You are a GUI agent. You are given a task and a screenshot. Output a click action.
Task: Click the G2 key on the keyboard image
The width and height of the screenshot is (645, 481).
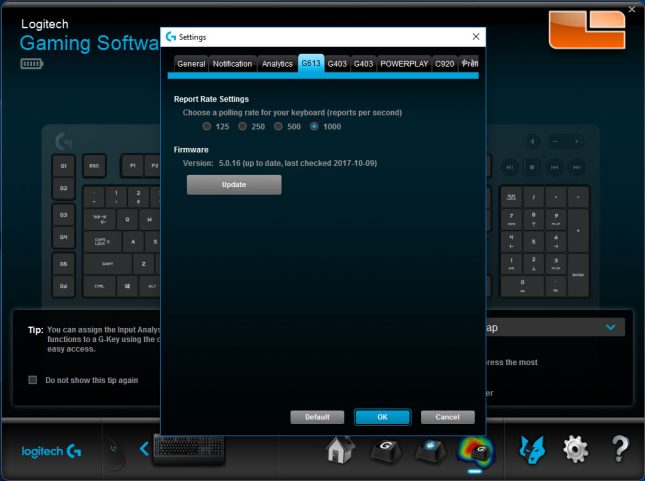[x=63, y=188]
